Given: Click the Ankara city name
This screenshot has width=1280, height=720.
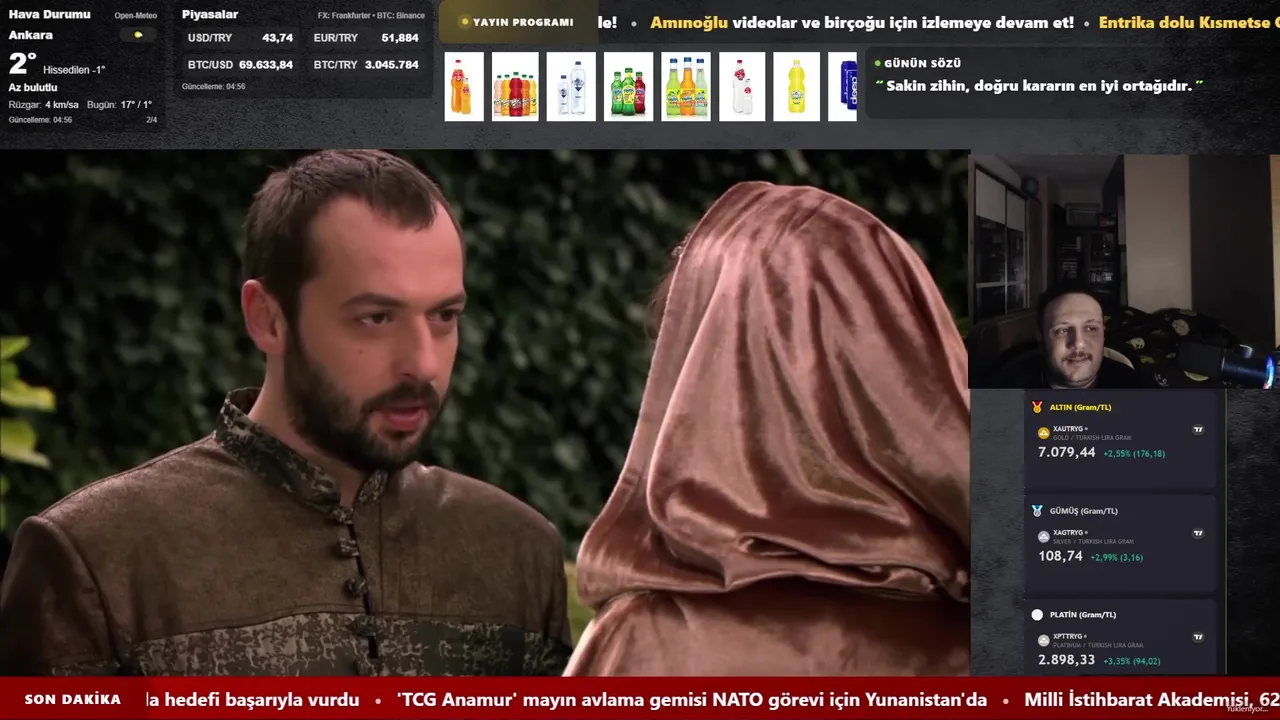Looking at the screenshot, I should [x=31, y=35].
